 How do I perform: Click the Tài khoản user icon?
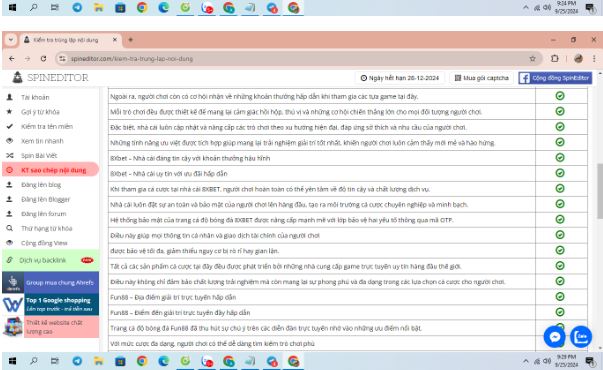point(10,97)
